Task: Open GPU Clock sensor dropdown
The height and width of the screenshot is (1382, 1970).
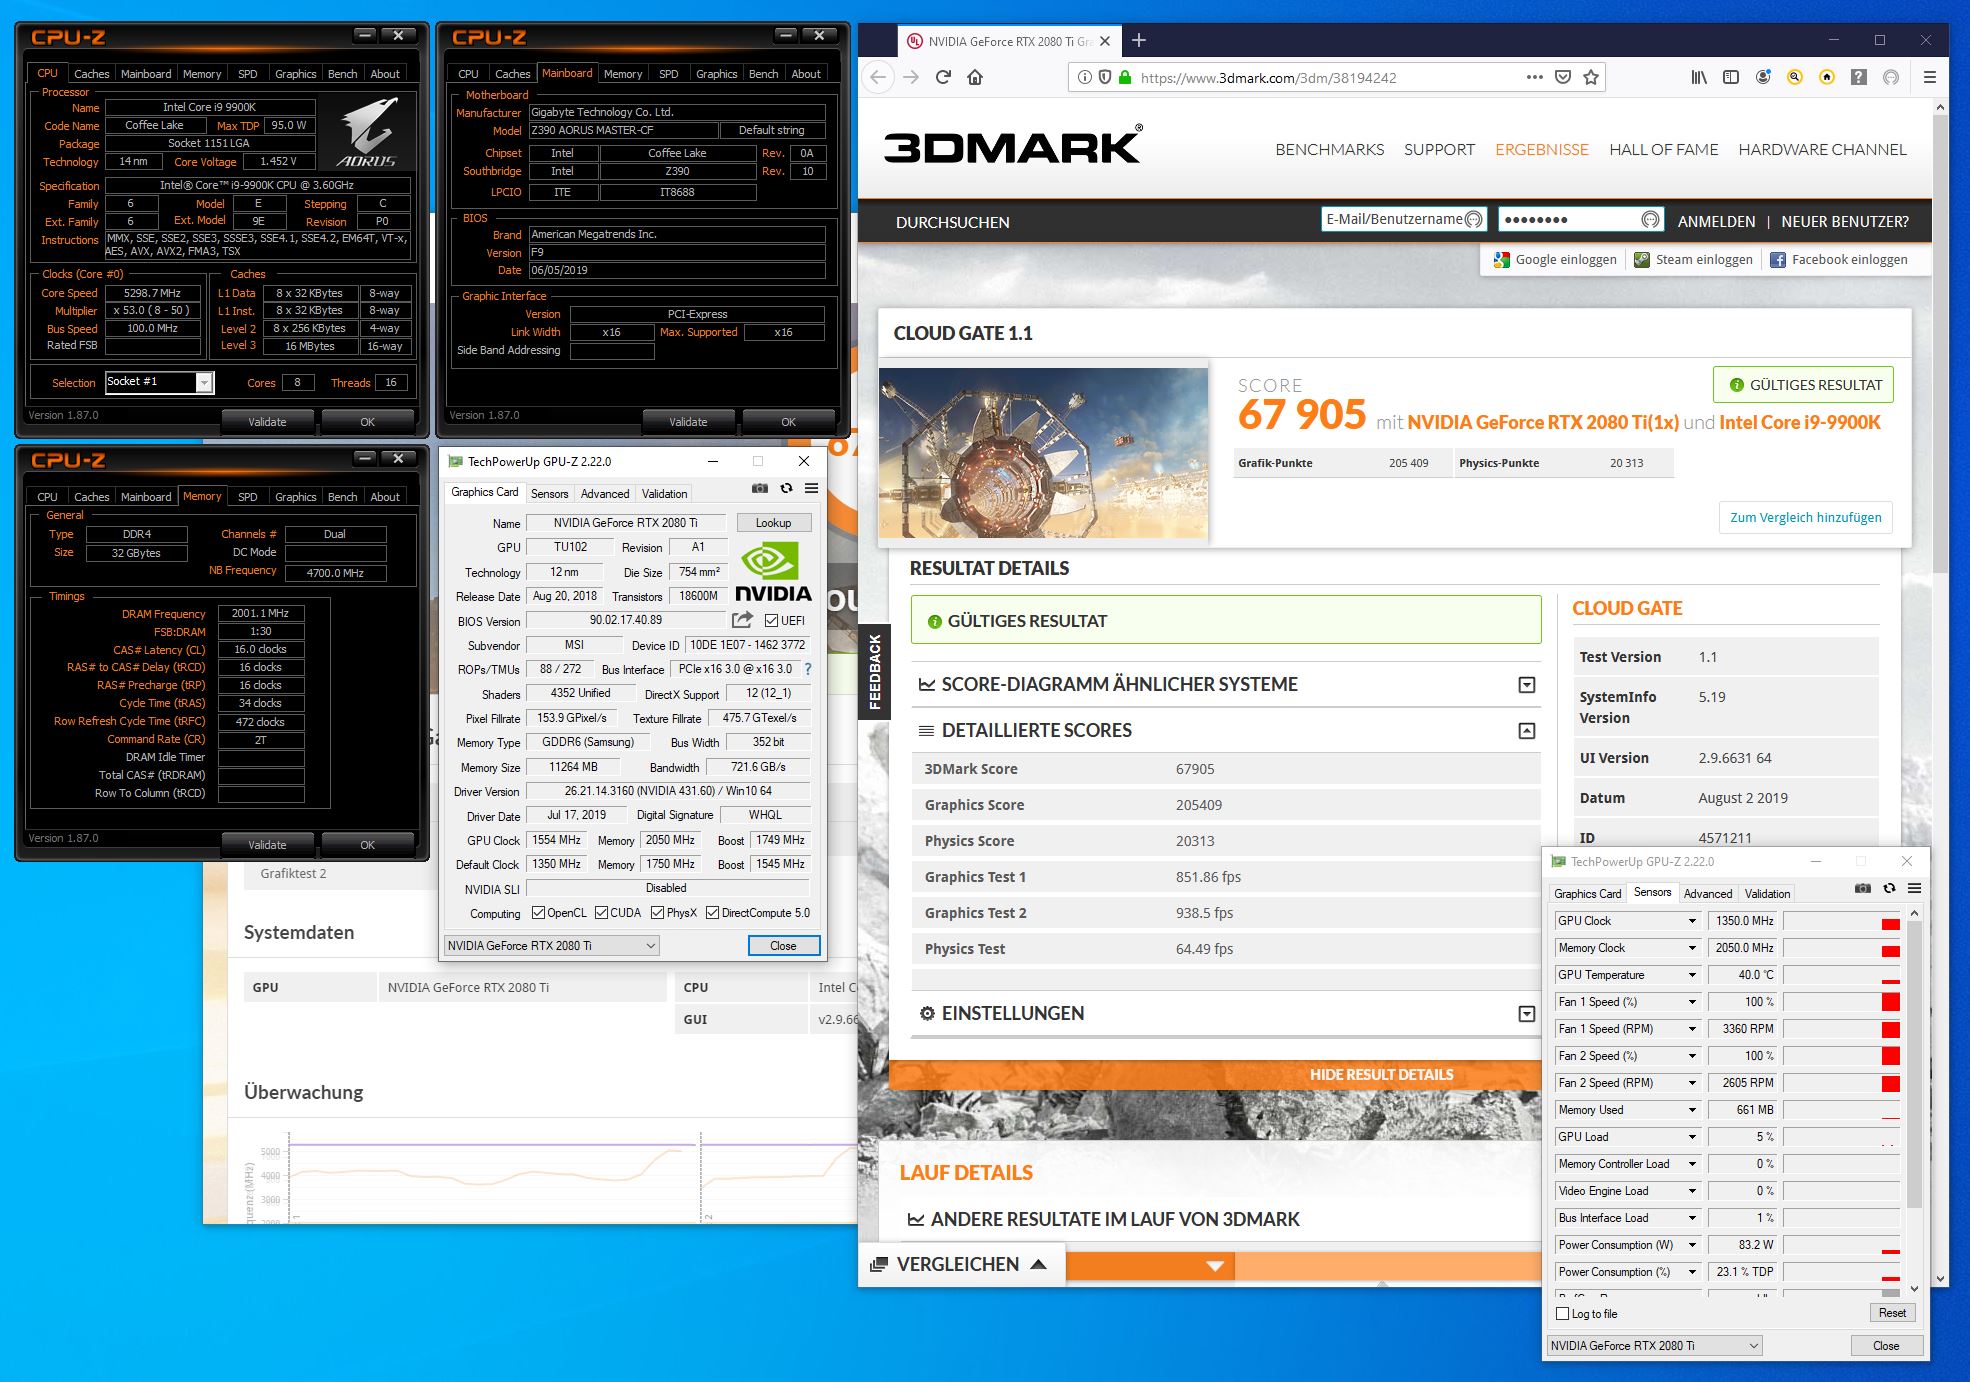Action: [1692, 921]
